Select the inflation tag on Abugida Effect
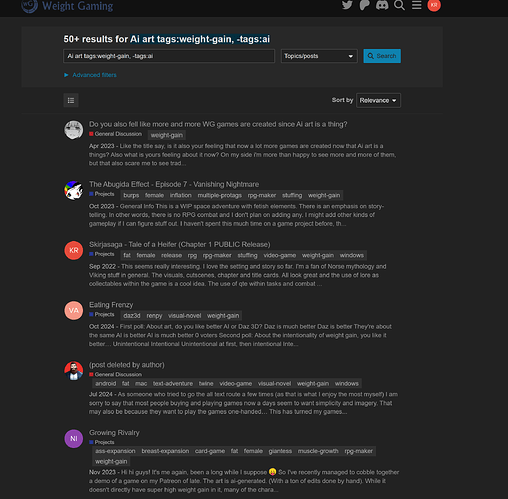 [x=181, y=195]
